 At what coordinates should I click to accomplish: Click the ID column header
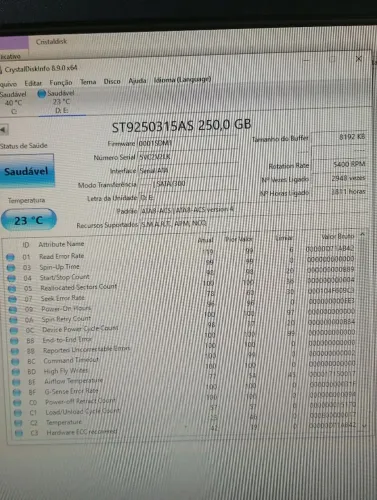tap(26, 245)
